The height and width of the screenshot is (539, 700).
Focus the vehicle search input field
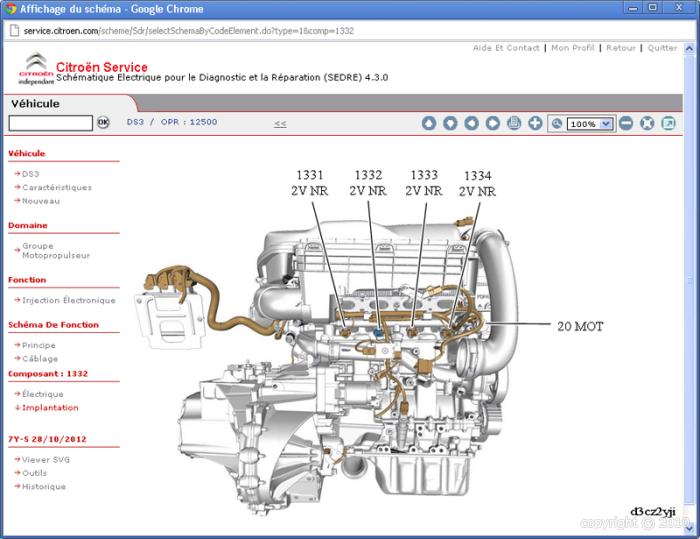(50, 123)
